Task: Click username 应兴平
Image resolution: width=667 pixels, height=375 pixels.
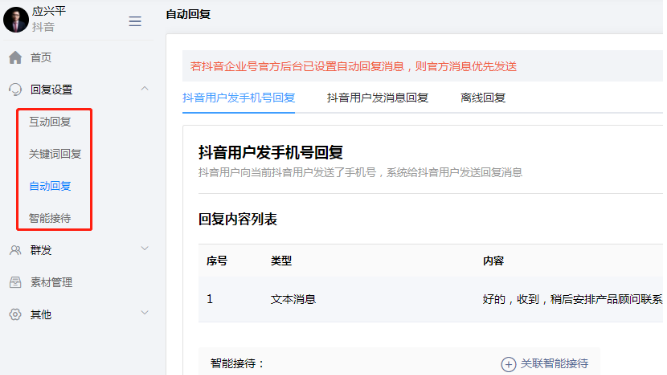Action: pos(49,11)
